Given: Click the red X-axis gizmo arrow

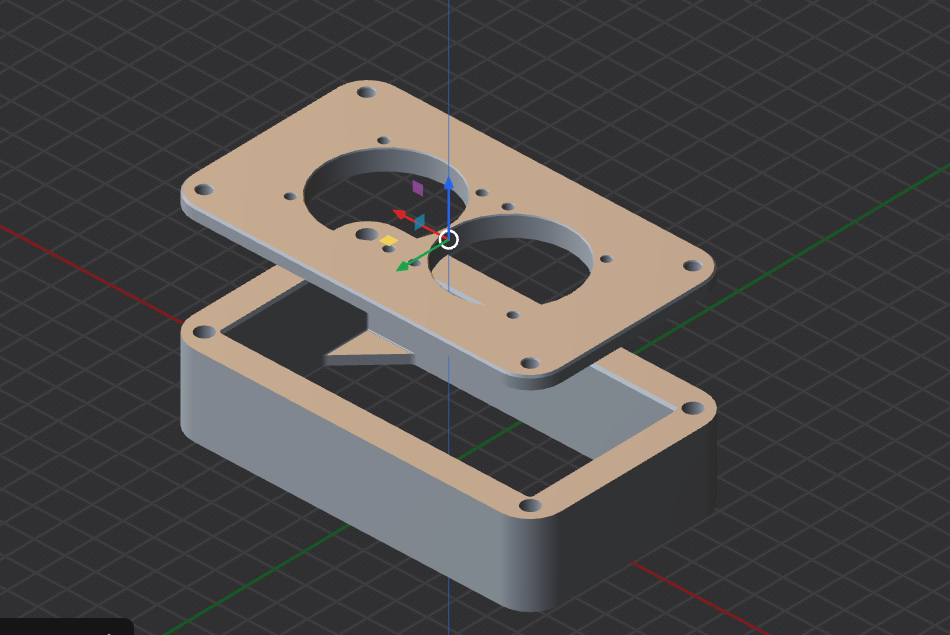Looking at the screenshot, I should coord(400,214).
